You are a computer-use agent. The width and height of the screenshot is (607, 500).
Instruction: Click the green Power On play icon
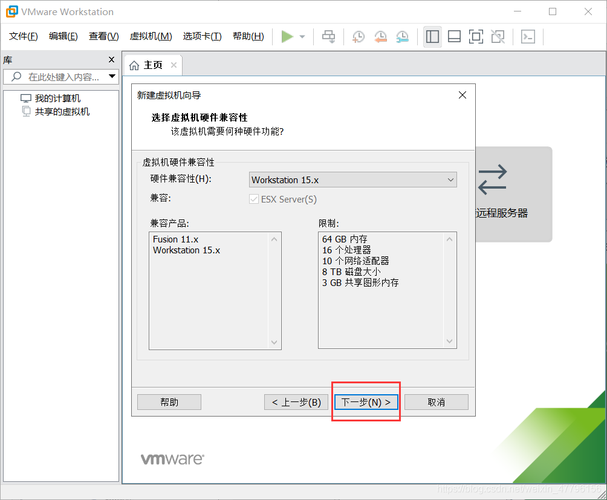pos(287,37)
